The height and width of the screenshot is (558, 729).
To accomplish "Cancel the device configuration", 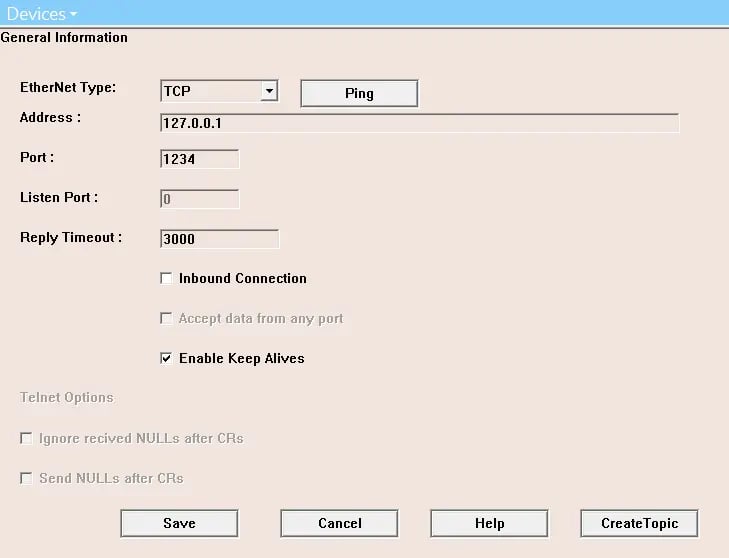I will [339, 523].
